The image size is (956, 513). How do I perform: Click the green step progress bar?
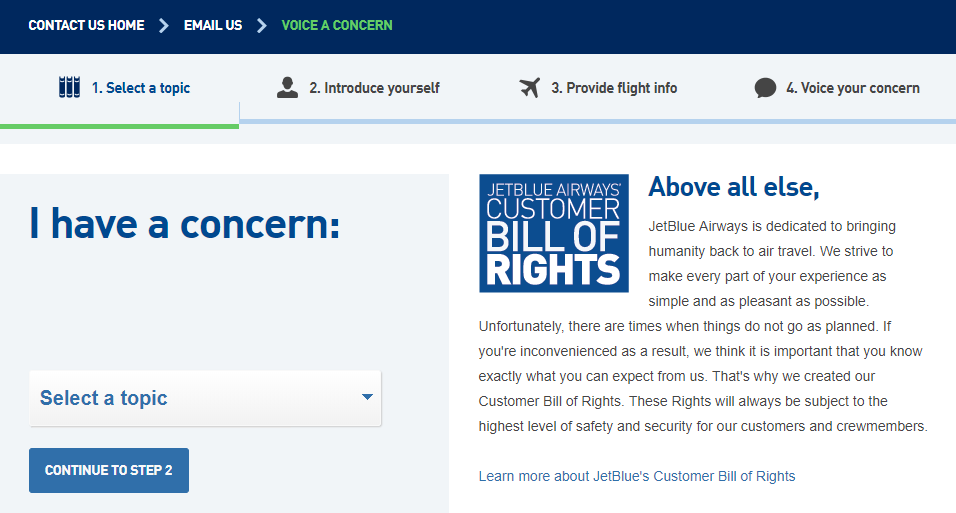(120, 126)
